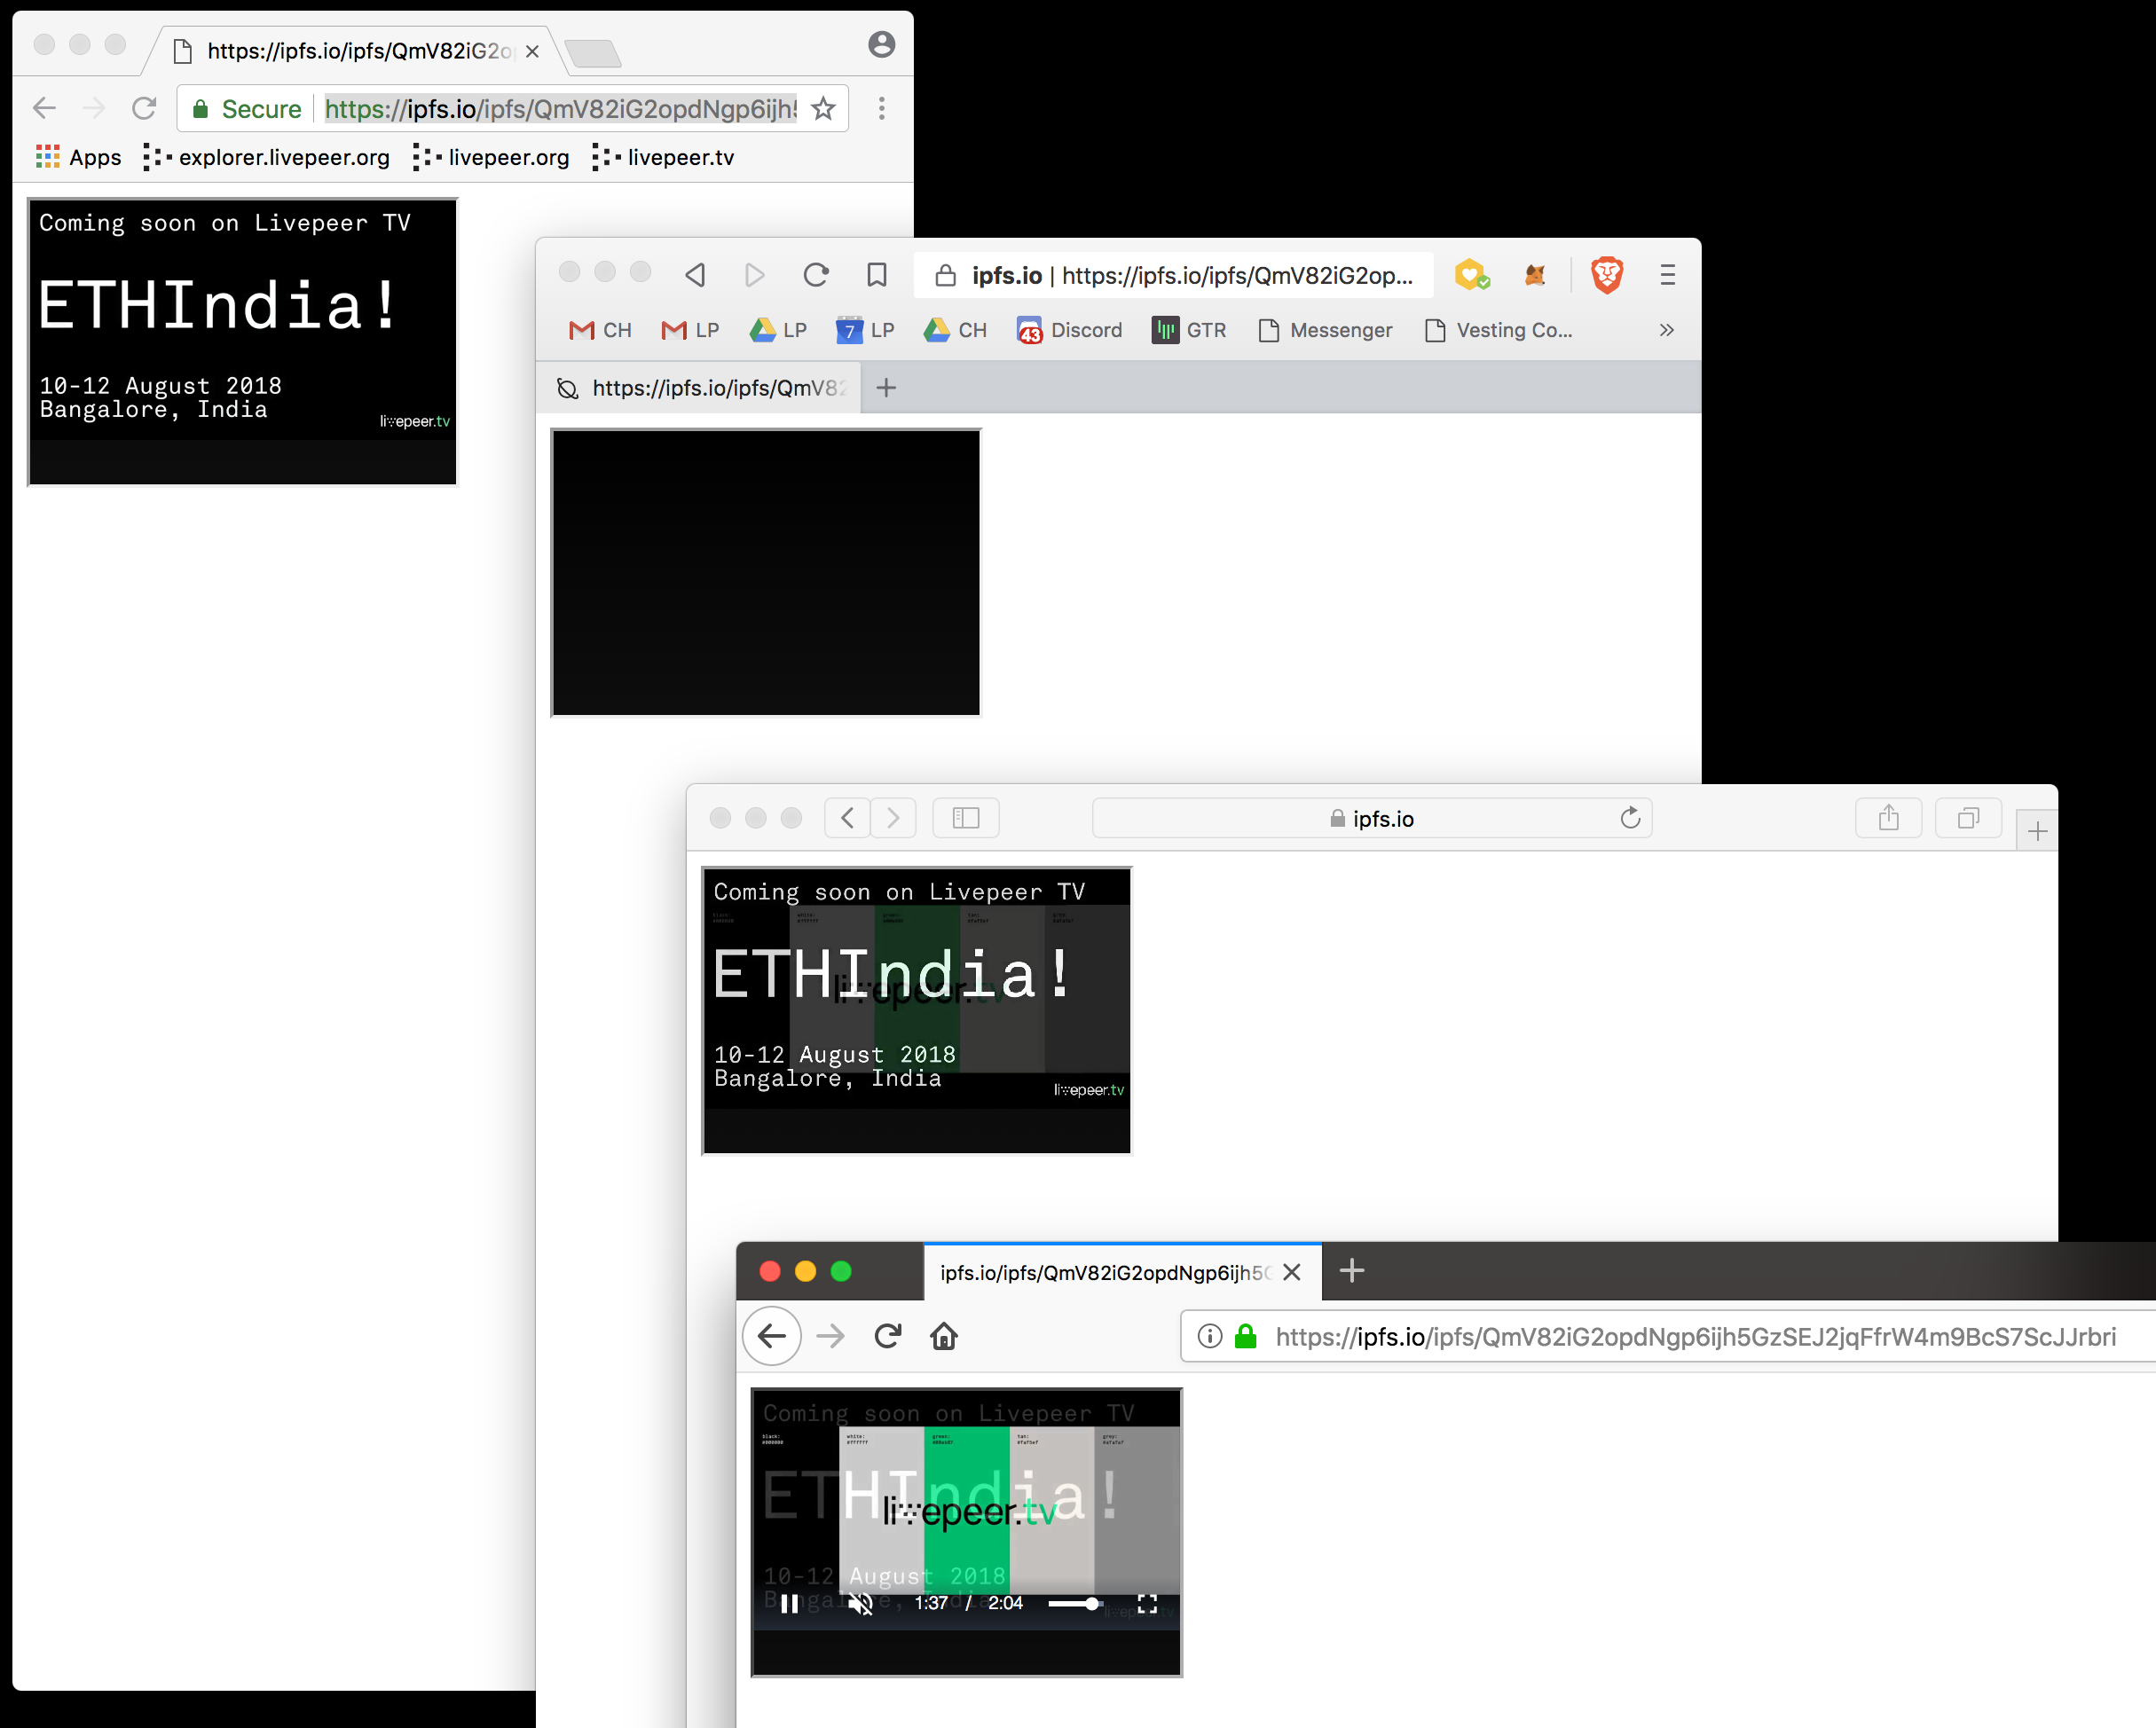The image size is (2156, 1728).
Task: Open Chrome profile avatar icon
Action: [881, 44]
